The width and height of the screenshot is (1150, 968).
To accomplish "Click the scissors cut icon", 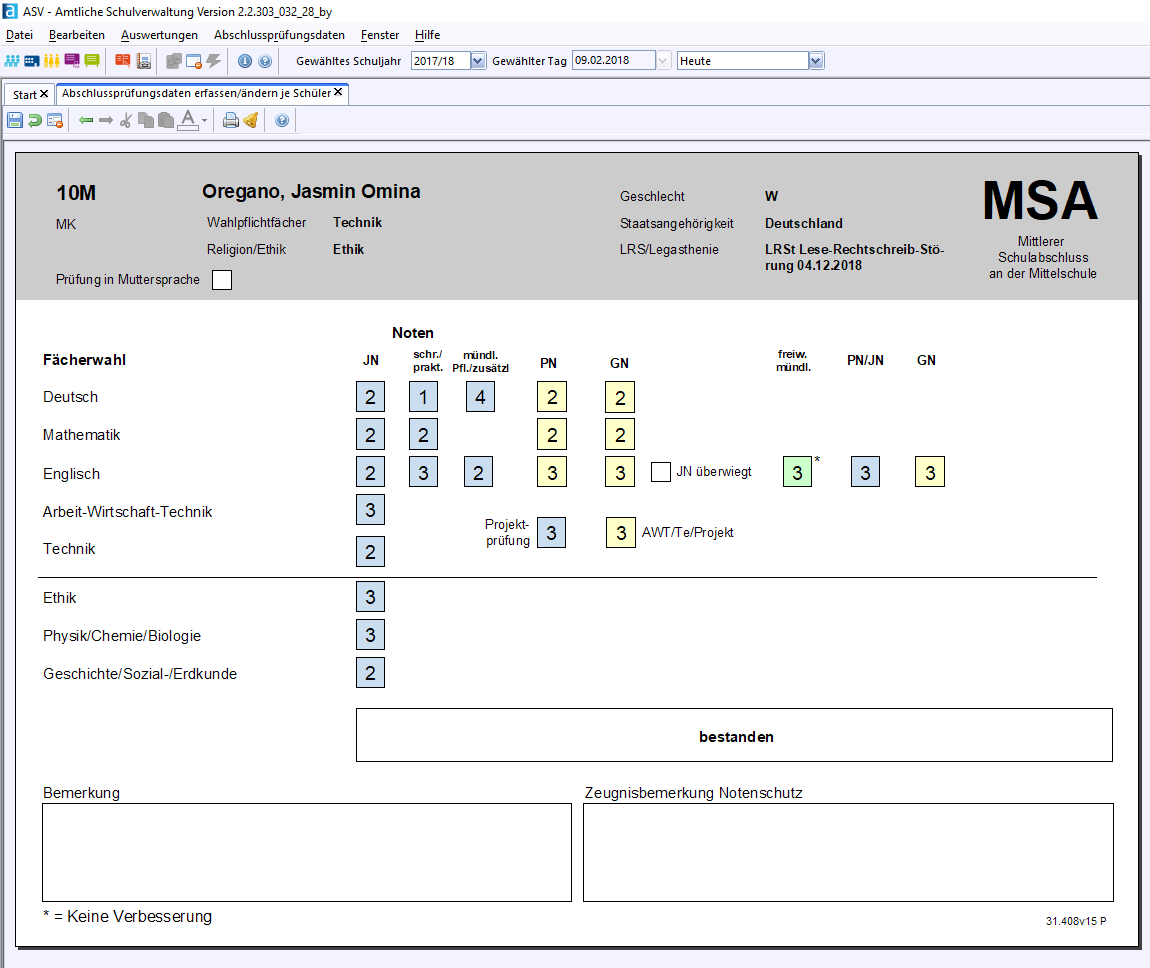I will tap(125, 120).
